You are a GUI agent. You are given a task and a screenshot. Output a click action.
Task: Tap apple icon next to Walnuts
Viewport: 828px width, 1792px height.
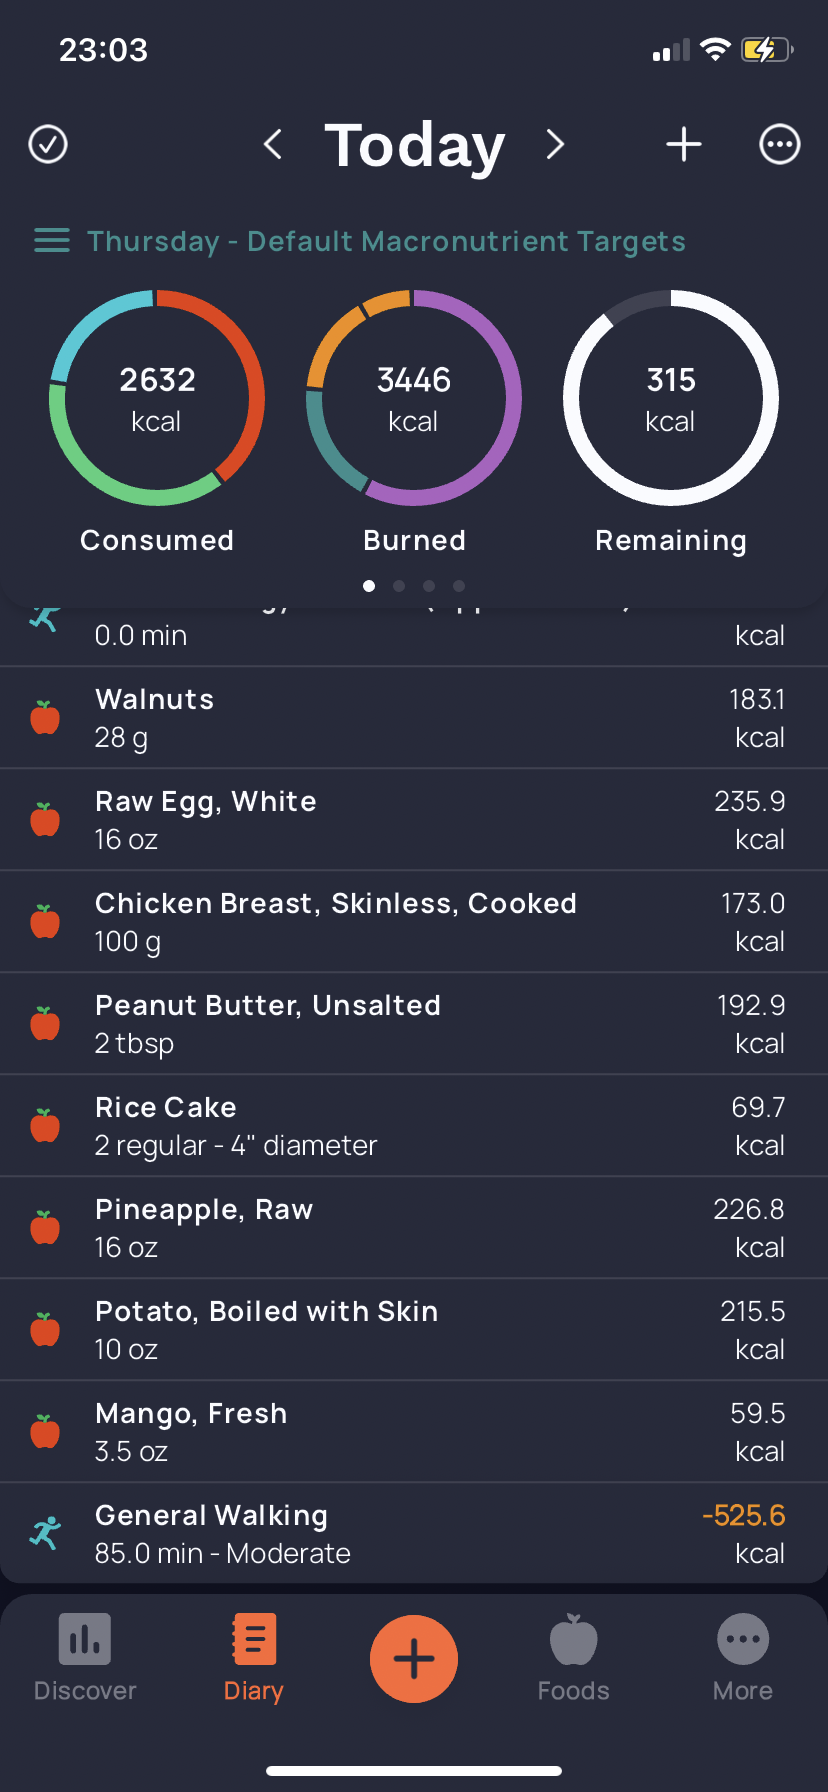point(45,717)
